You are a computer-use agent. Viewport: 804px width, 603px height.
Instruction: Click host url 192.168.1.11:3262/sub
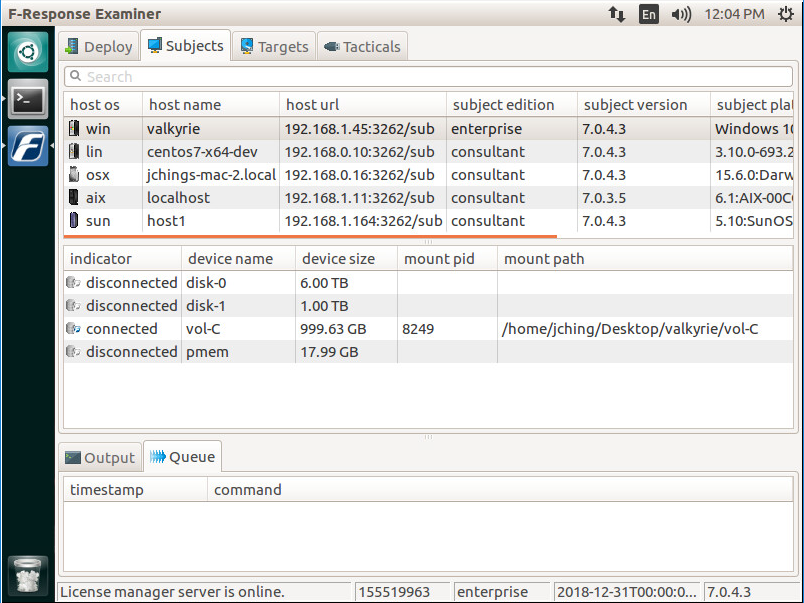coord(359,198)
